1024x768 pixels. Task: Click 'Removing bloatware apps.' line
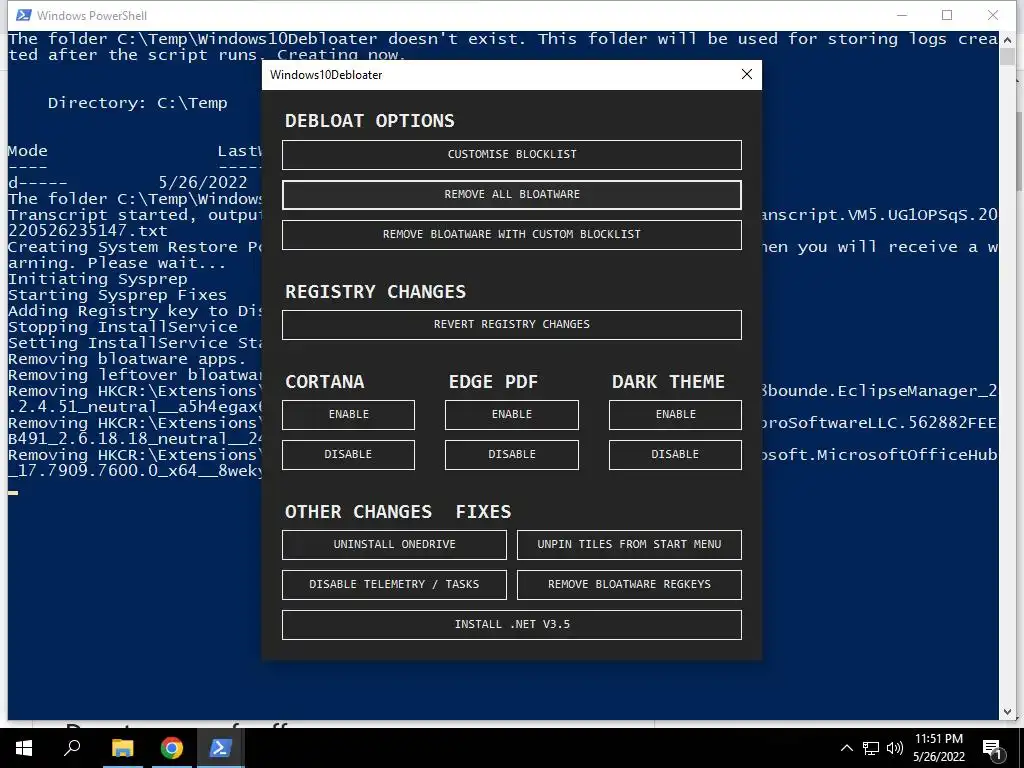coord(127,359)
